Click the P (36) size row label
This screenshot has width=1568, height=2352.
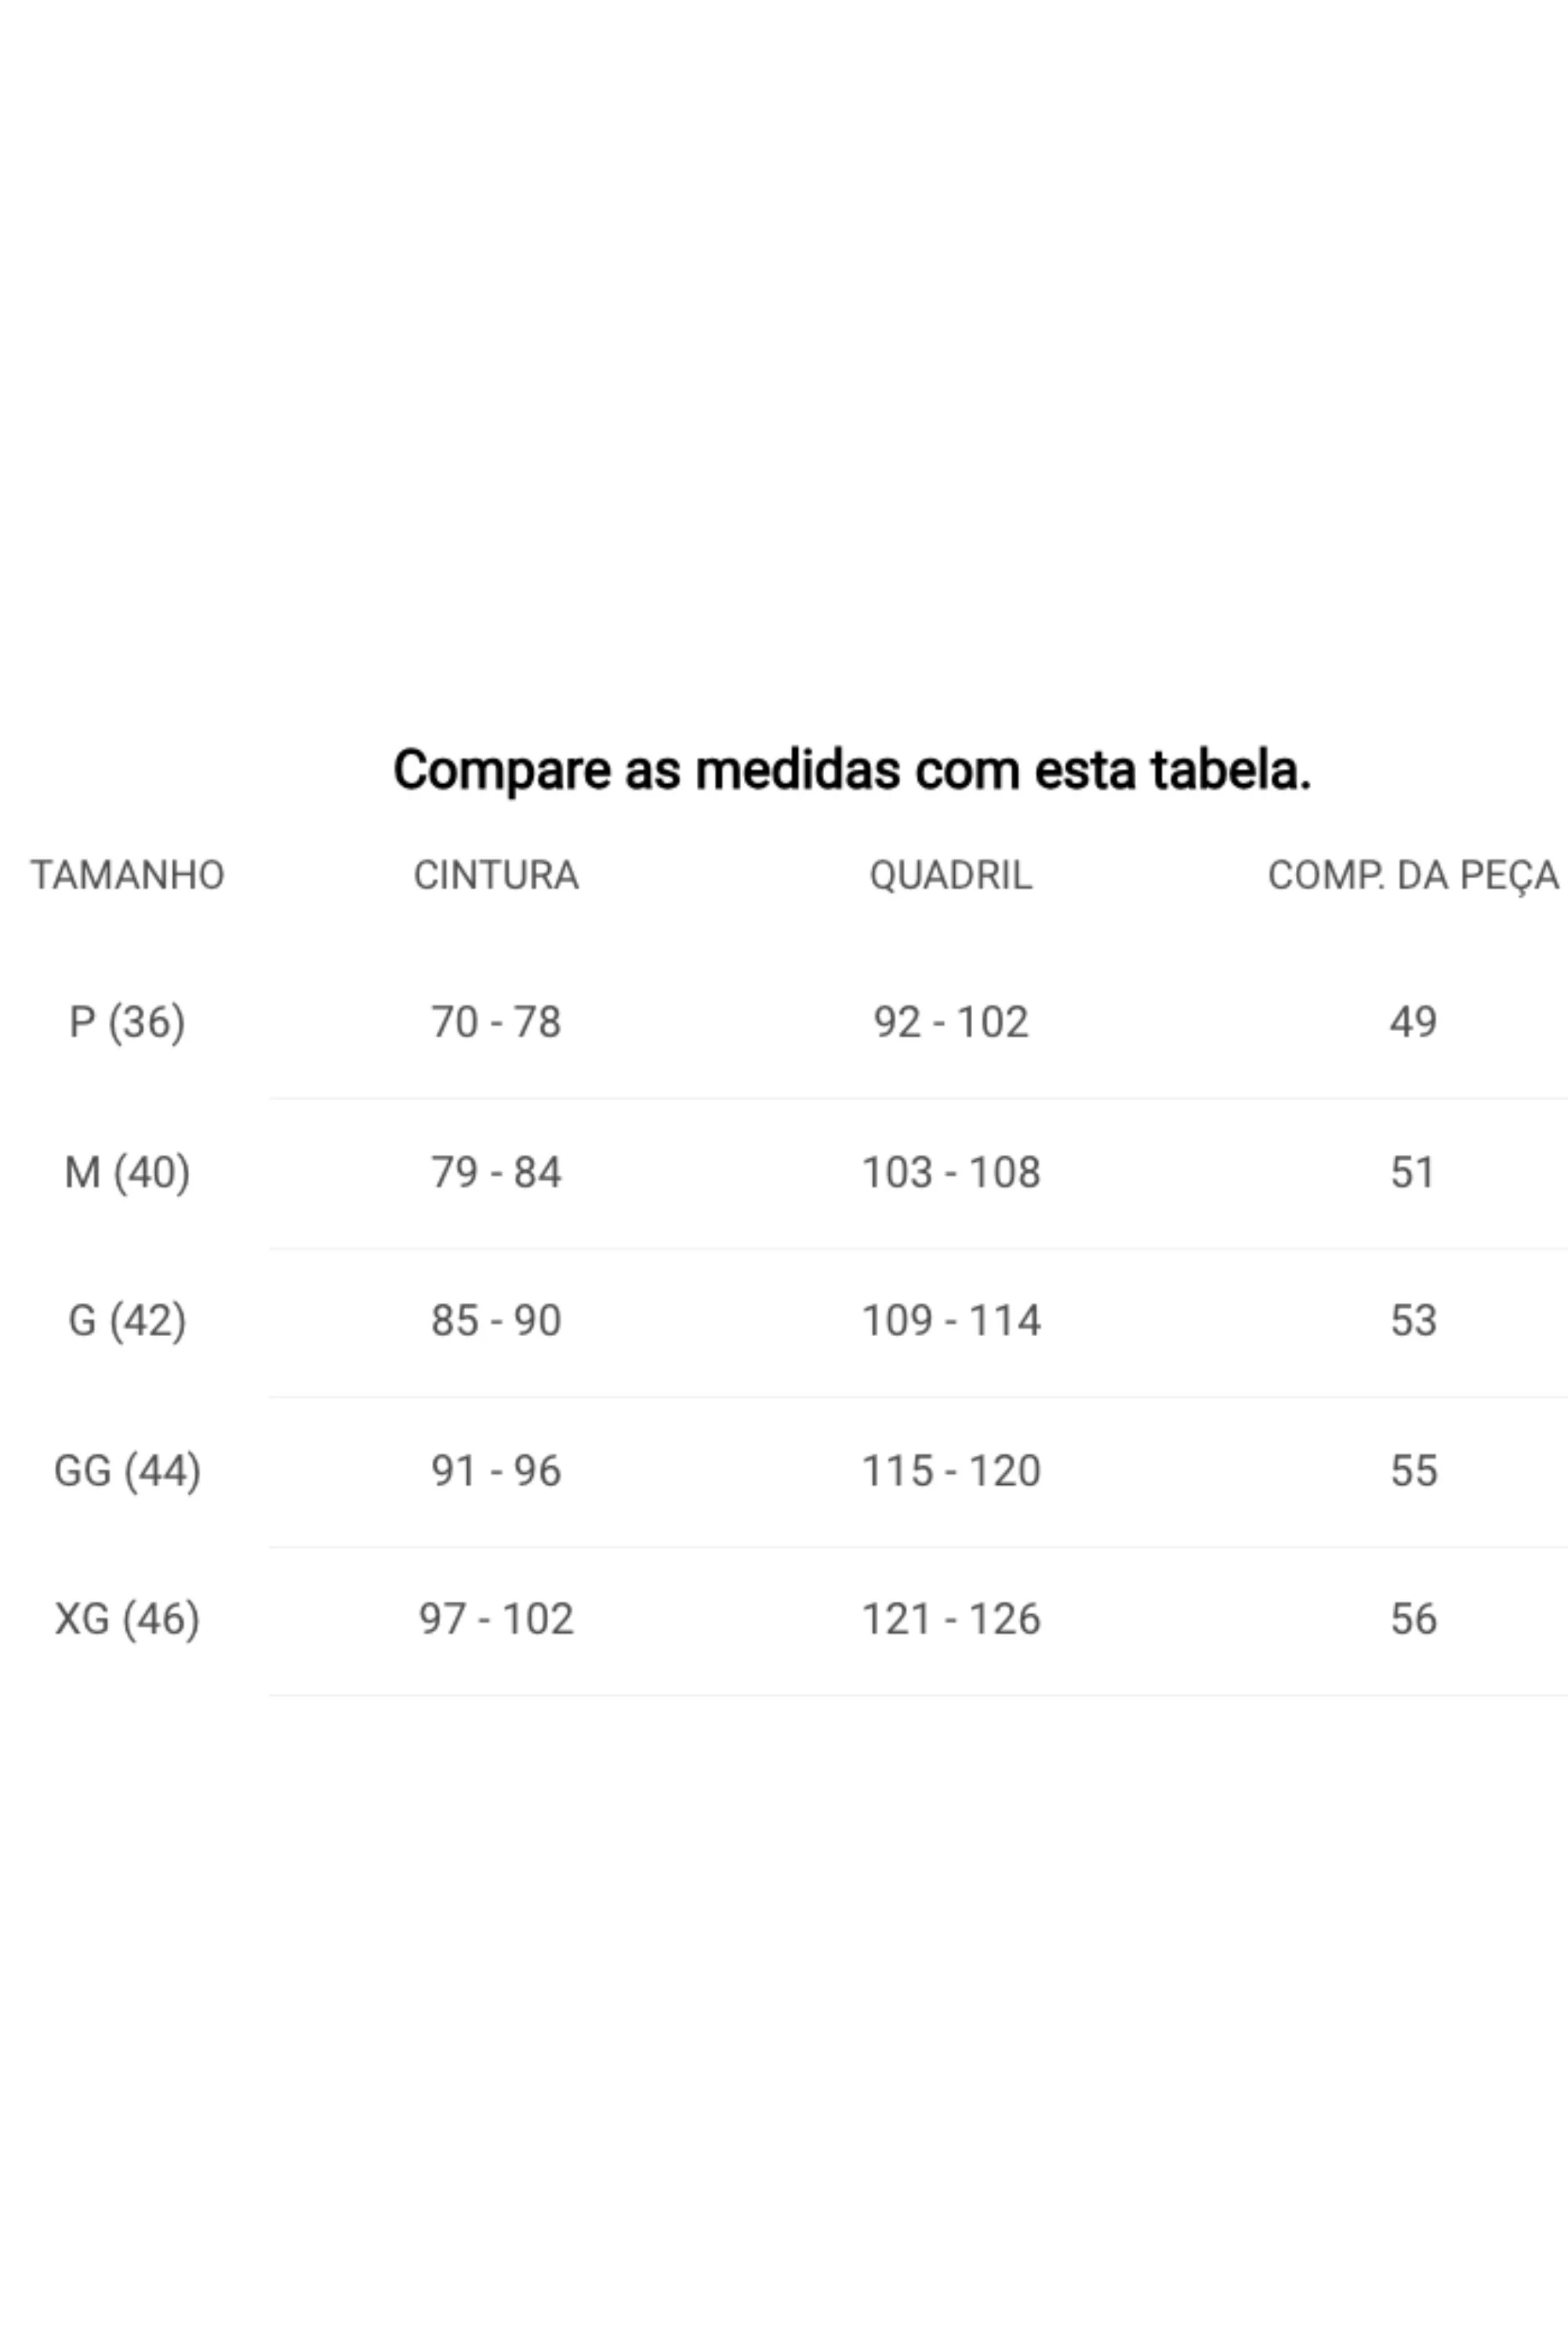[x=127, y=1022]
